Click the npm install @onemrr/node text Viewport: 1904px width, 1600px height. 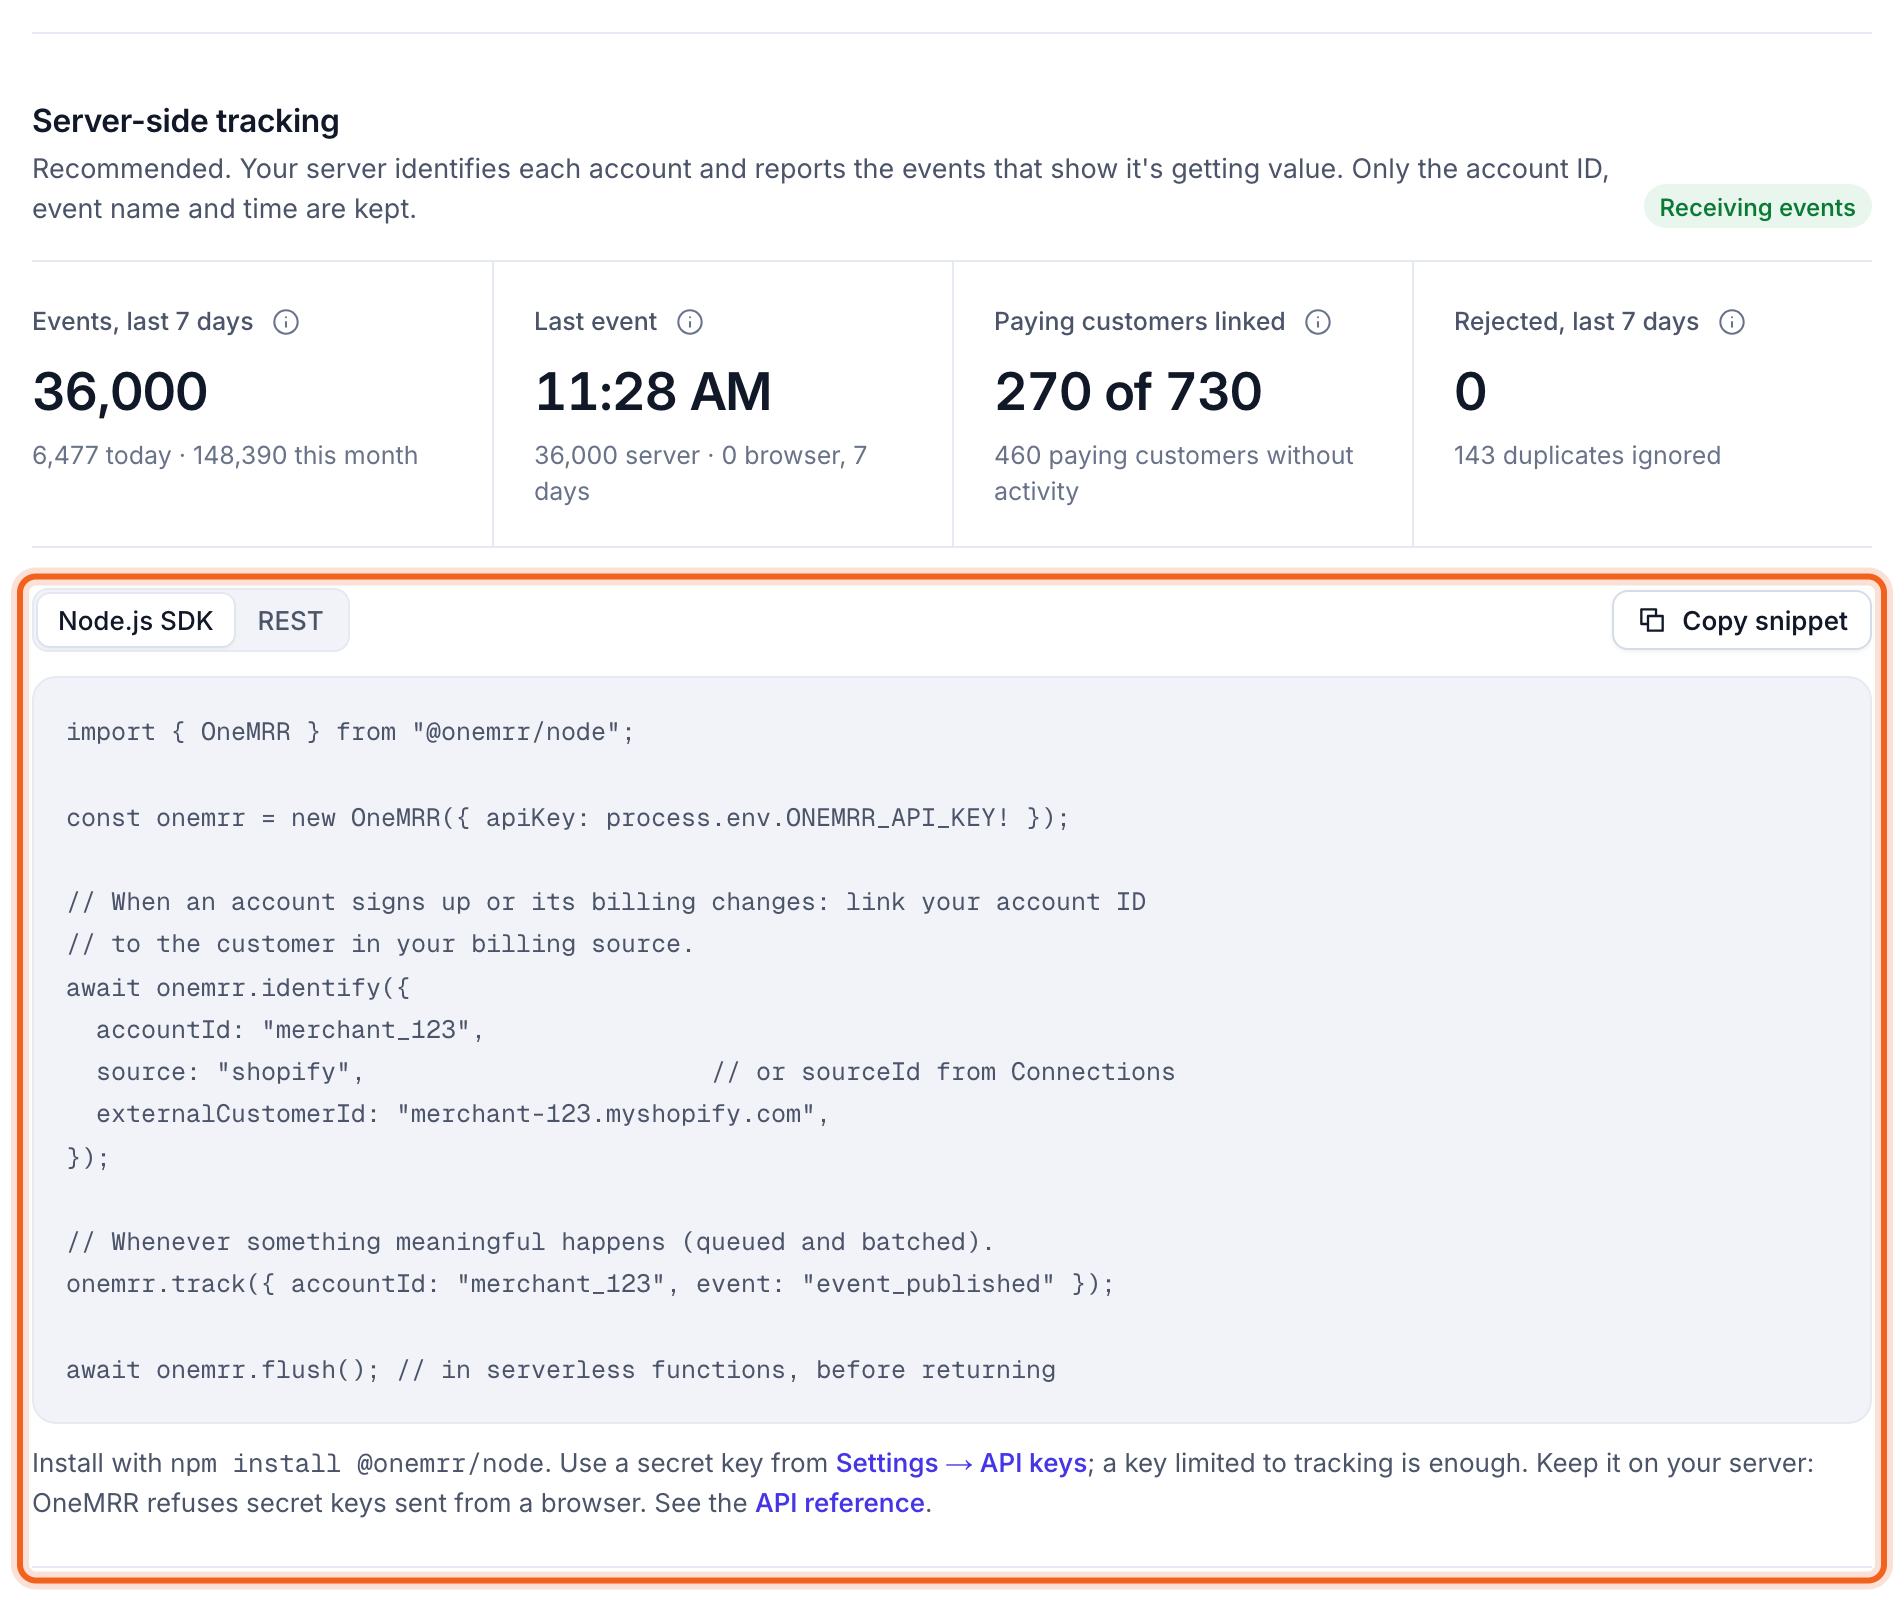pos(358,1464)
